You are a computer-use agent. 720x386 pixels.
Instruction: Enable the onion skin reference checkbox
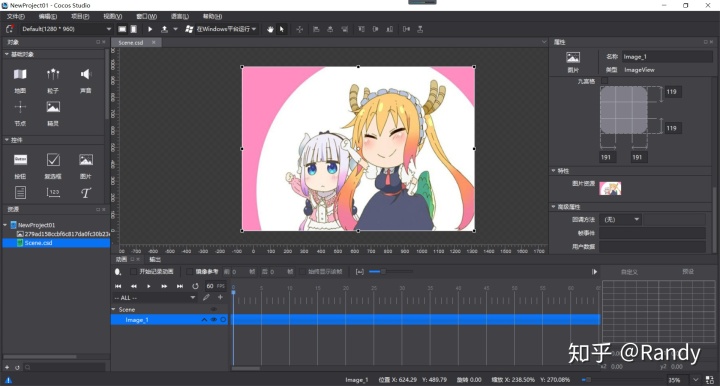click(x=190, y=272)
